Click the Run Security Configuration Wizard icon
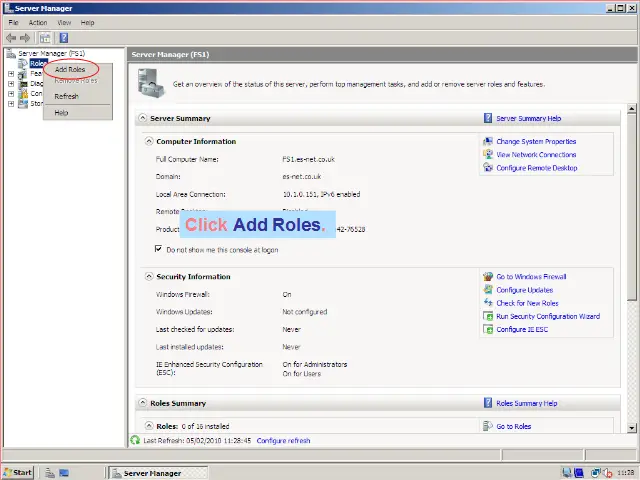This screenshot has height=480, width=640. [488, 316]
